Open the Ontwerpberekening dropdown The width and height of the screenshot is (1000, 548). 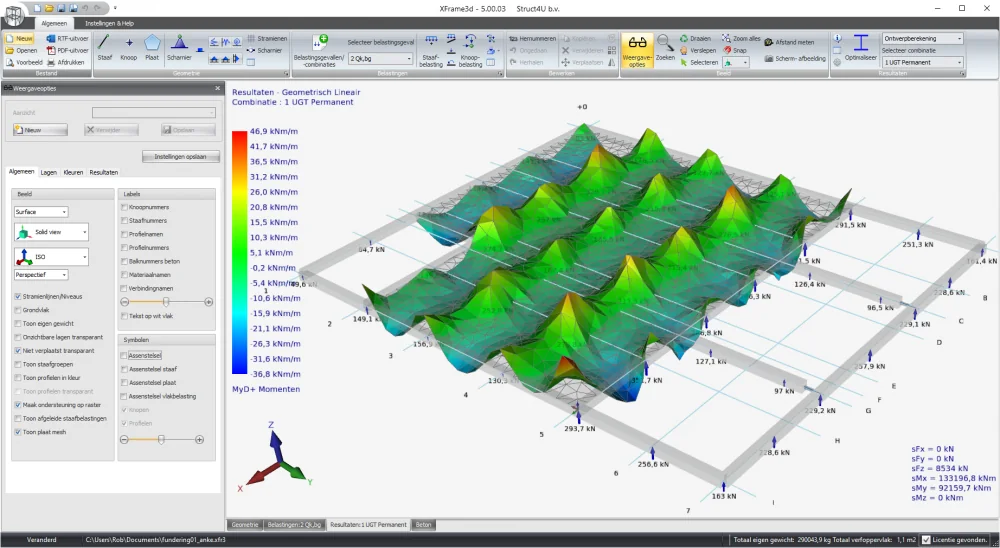pyautogui.click(x=922, y=39)
